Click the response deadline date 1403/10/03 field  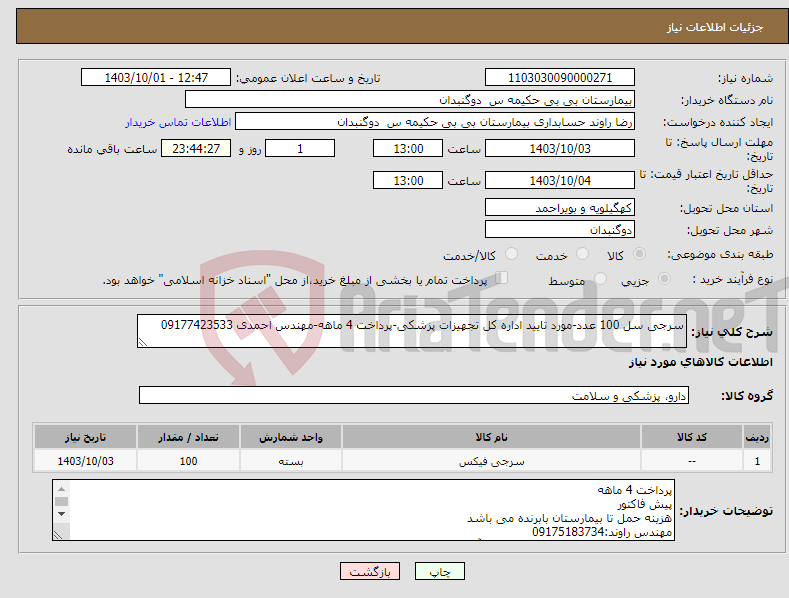560,148
